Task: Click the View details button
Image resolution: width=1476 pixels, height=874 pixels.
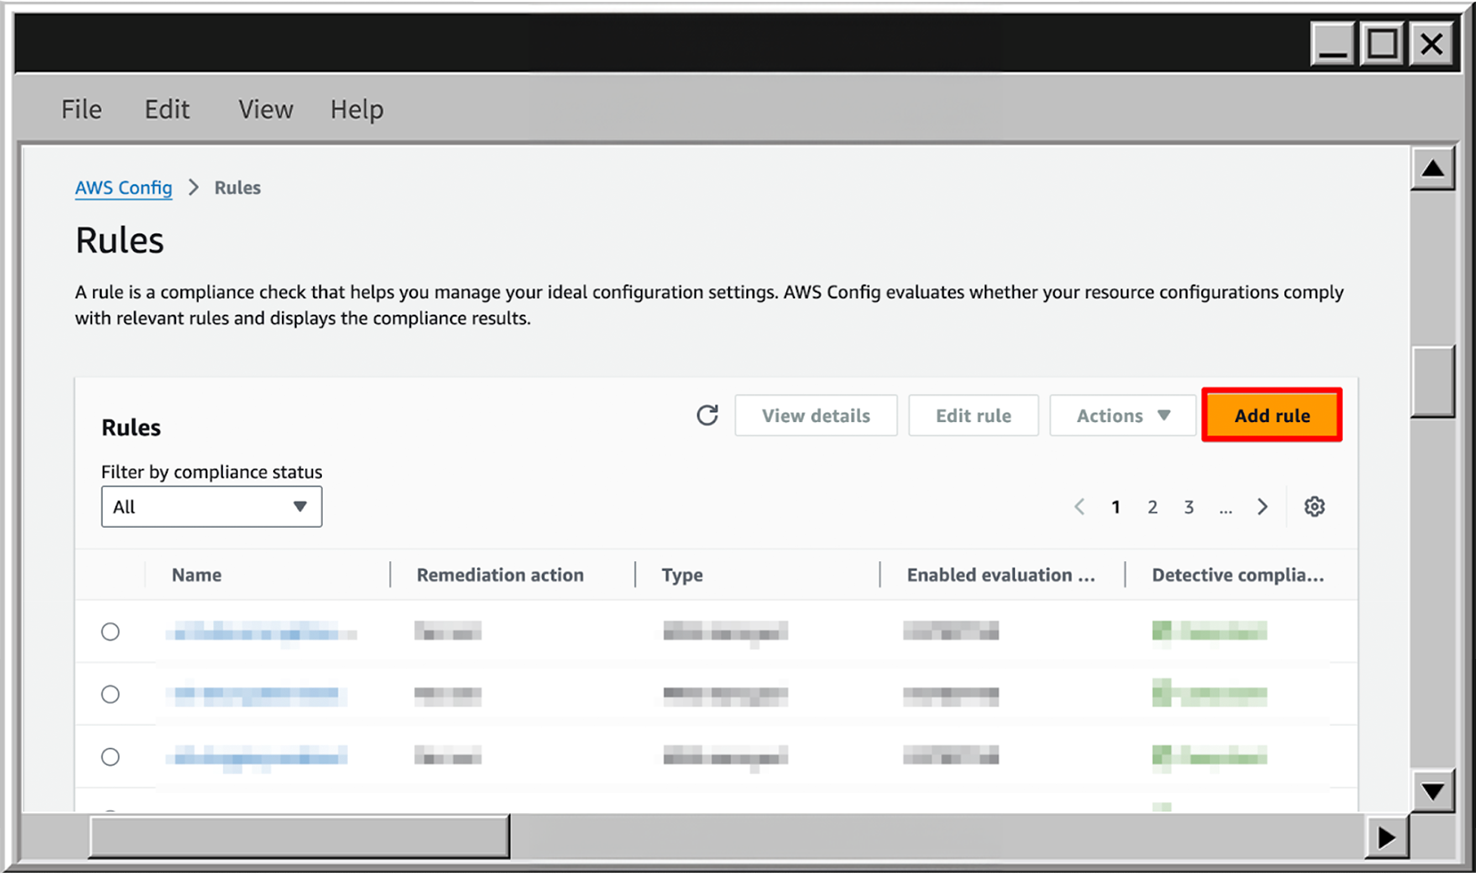Action: click(815, 415)
